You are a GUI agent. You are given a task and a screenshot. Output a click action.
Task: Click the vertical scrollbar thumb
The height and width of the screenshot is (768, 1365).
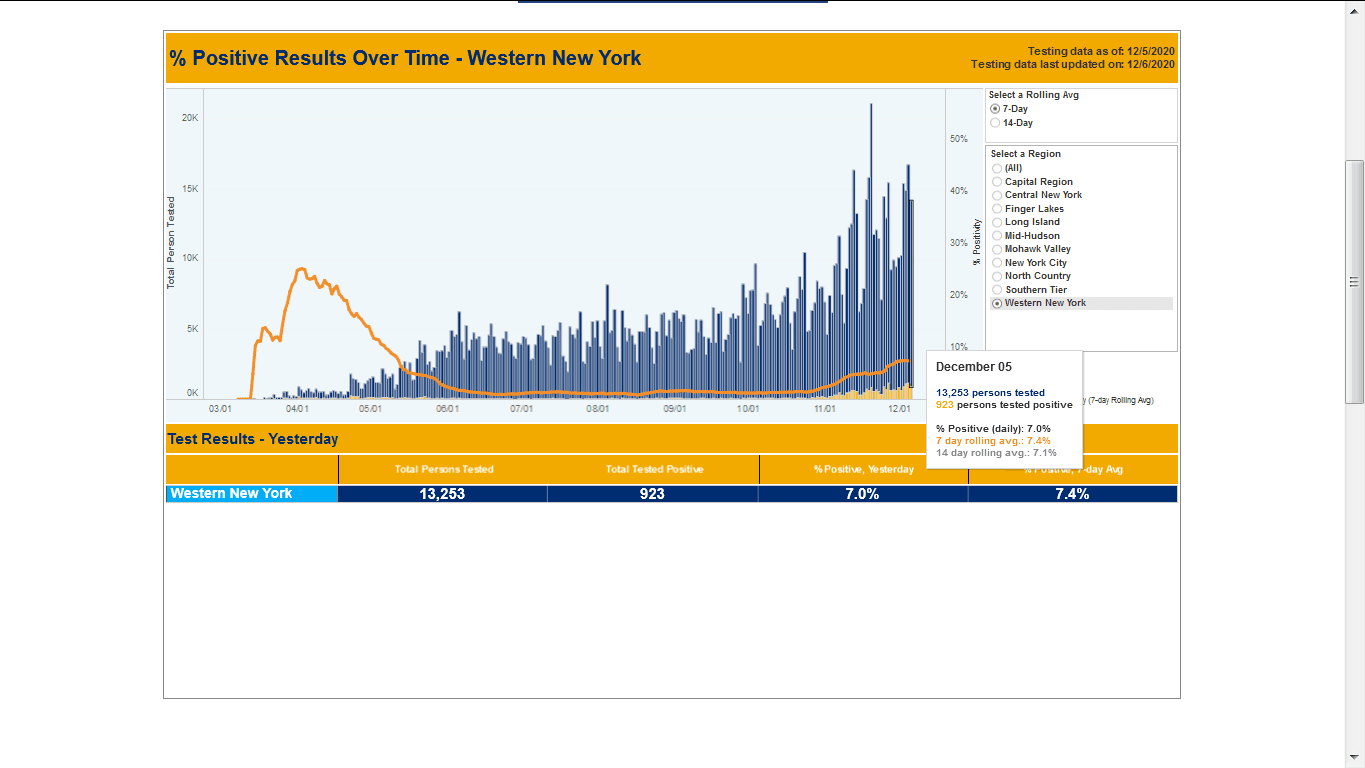coord(1354,281)
